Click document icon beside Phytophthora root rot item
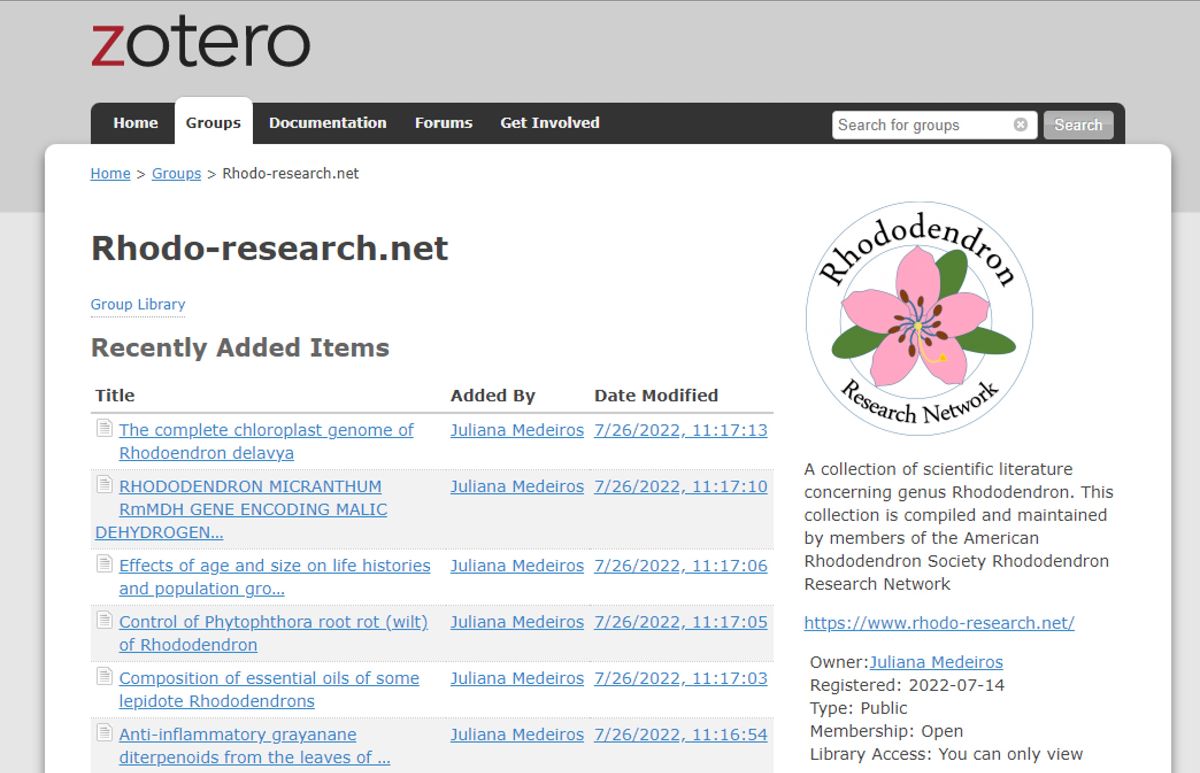Image resolution: width=1200 pixels, height=773 pixels. (x=104, y=619)
